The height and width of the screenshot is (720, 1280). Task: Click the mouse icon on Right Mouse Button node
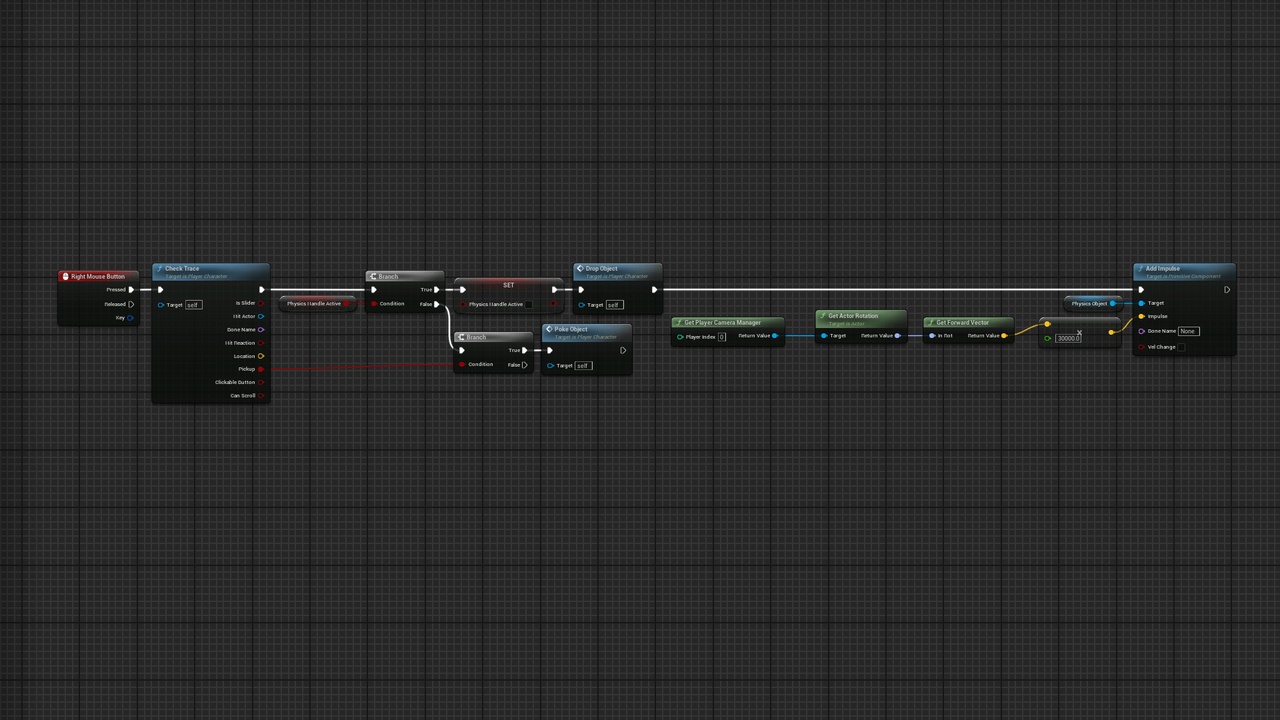65,276
